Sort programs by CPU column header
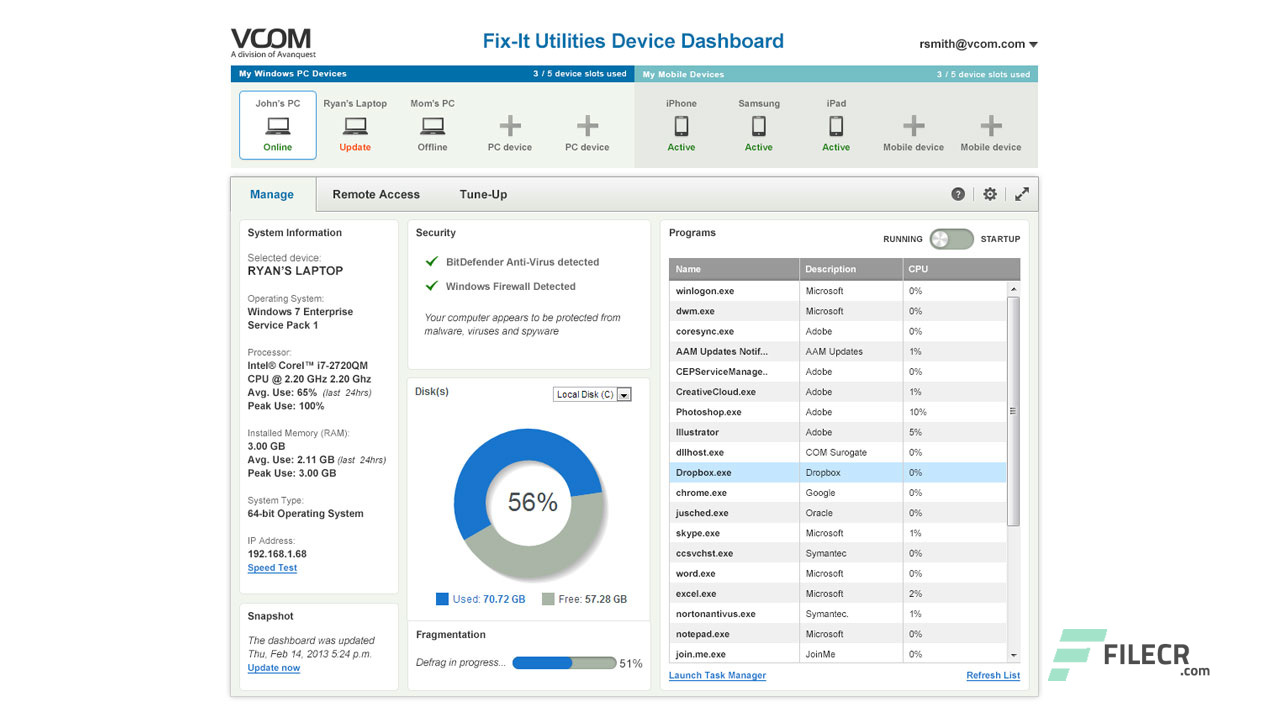Viewport: 1280px width, 720px height. (x=961, y=269)
